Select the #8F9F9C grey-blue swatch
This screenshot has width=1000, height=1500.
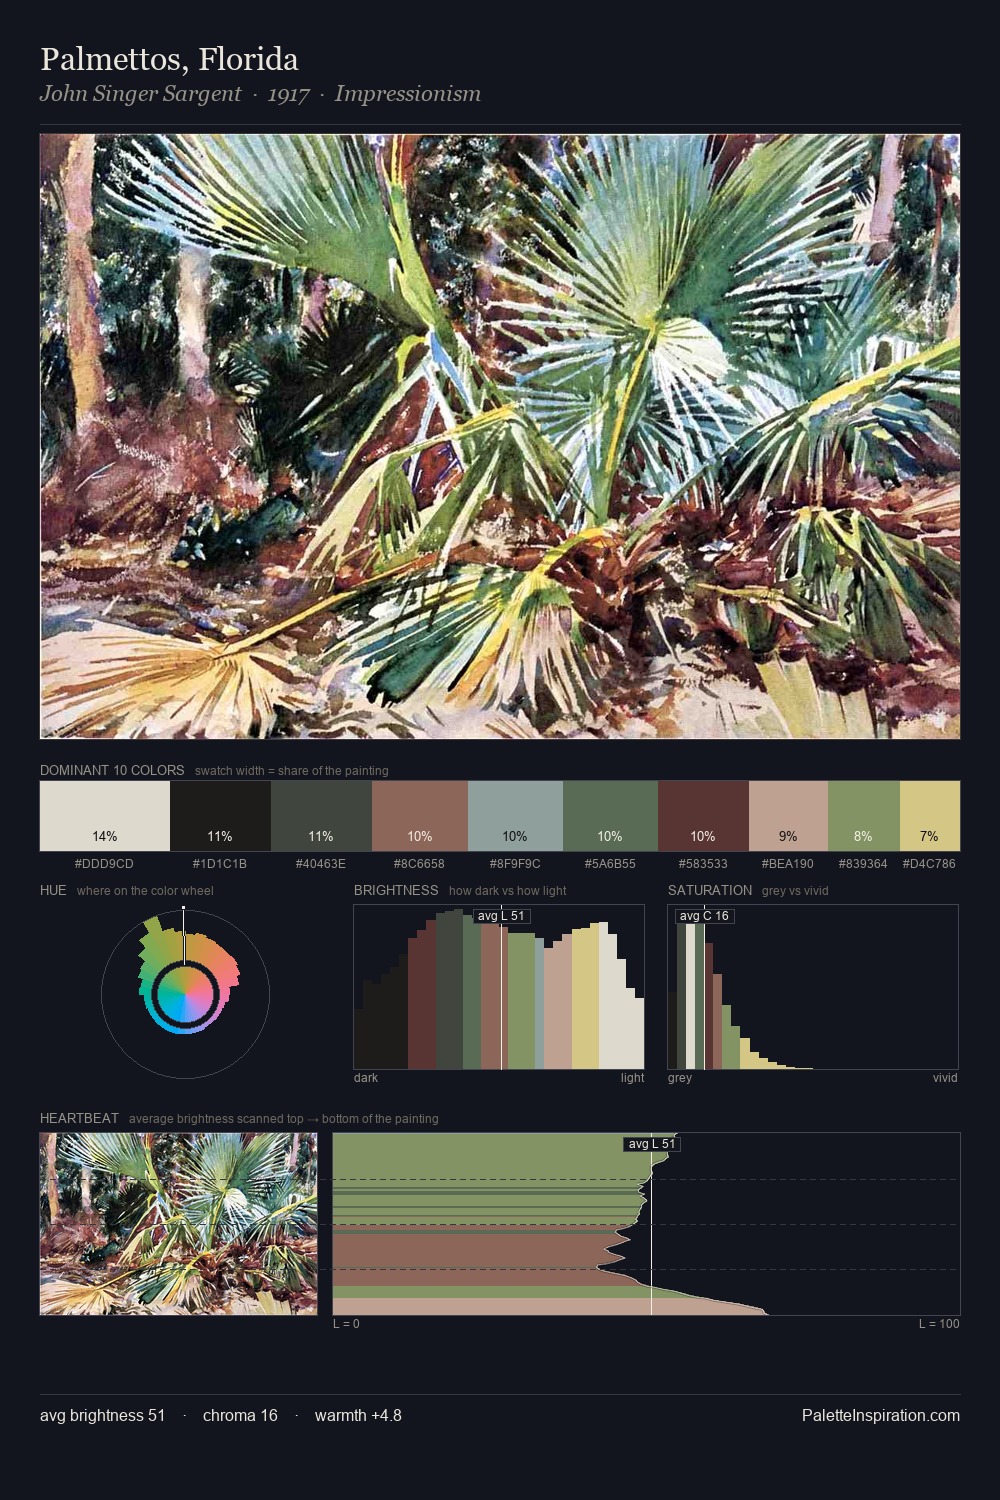(515, 816)
